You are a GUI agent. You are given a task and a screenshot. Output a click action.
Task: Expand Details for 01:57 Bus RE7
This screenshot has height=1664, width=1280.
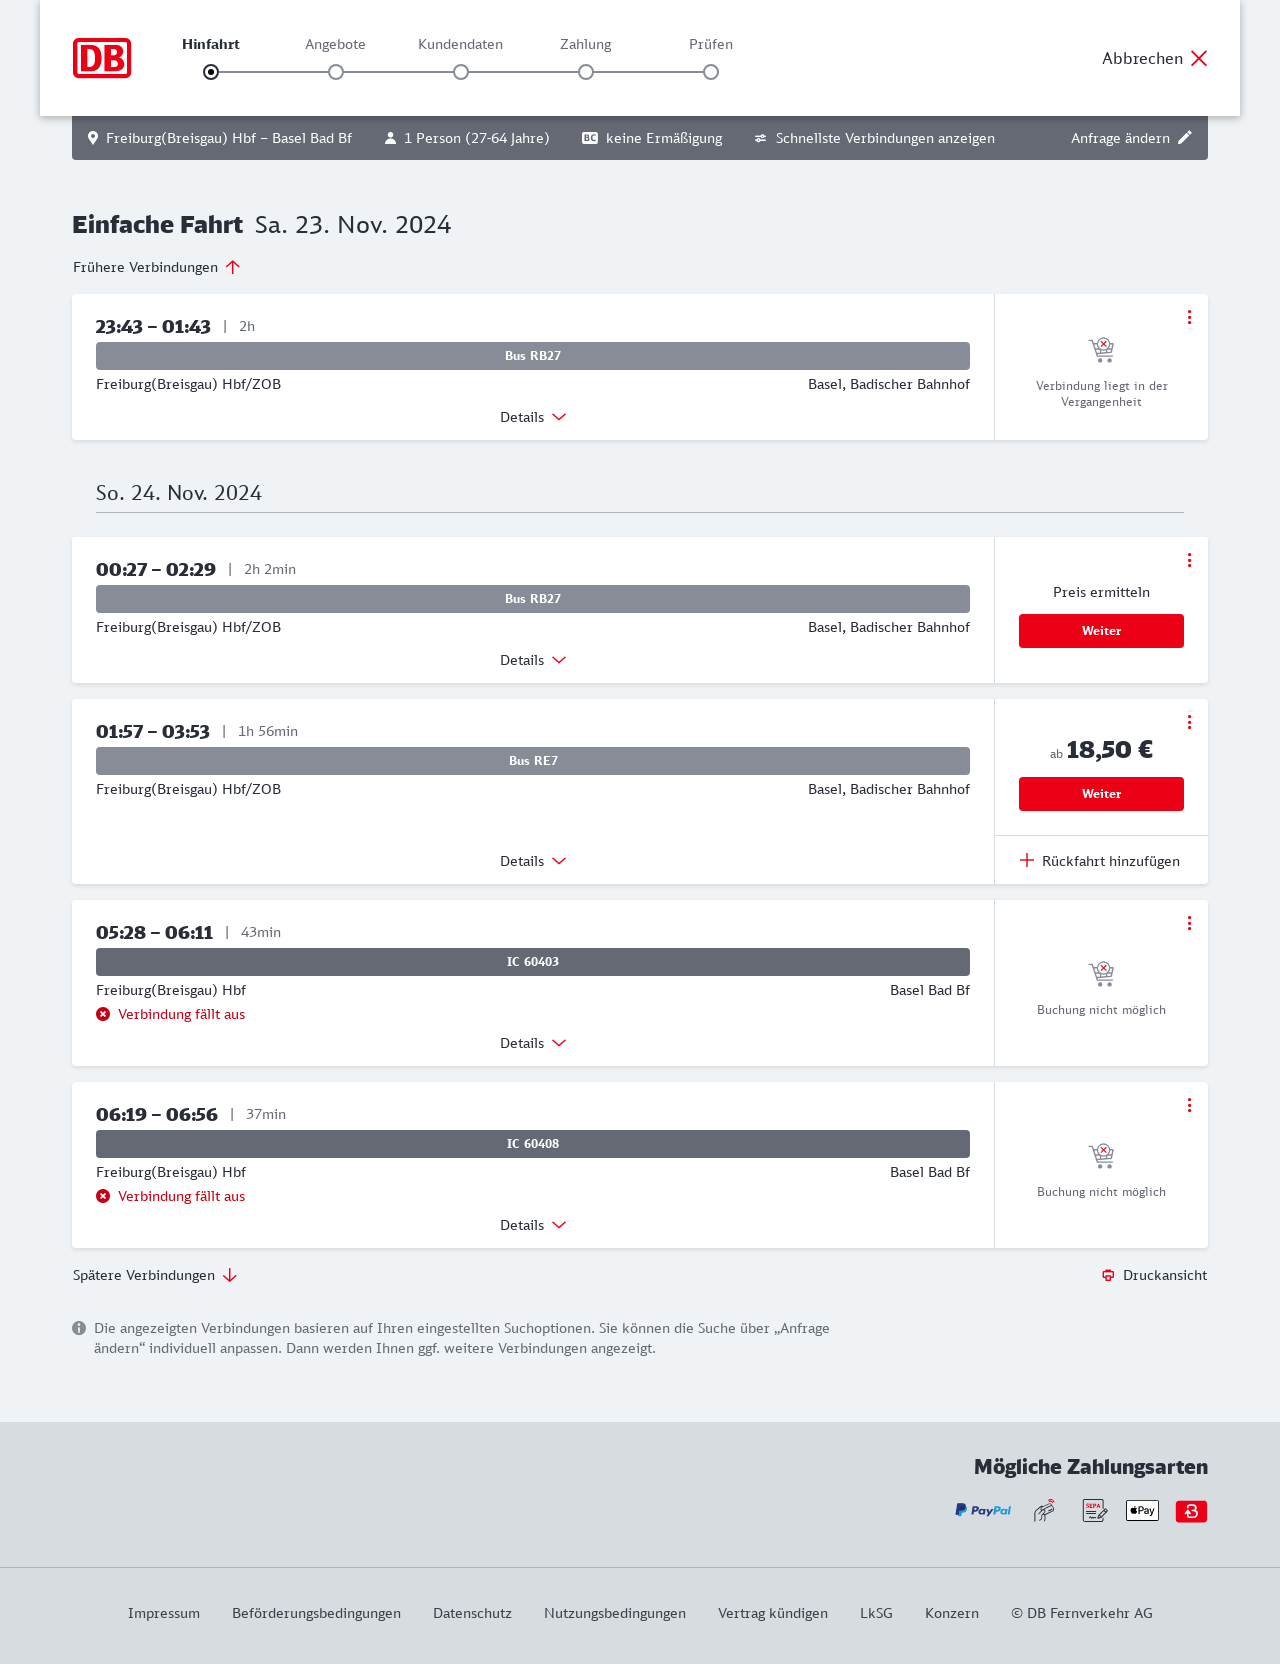(x=533, y=861)
